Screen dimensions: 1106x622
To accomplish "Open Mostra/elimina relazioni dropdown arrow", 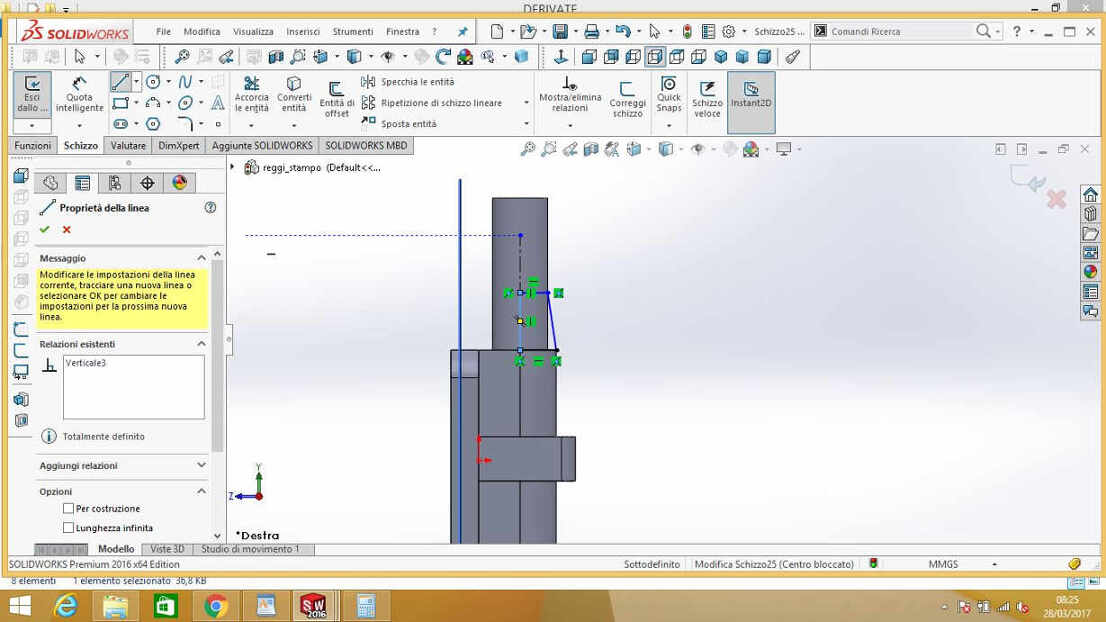I will (x=570, y=126).
